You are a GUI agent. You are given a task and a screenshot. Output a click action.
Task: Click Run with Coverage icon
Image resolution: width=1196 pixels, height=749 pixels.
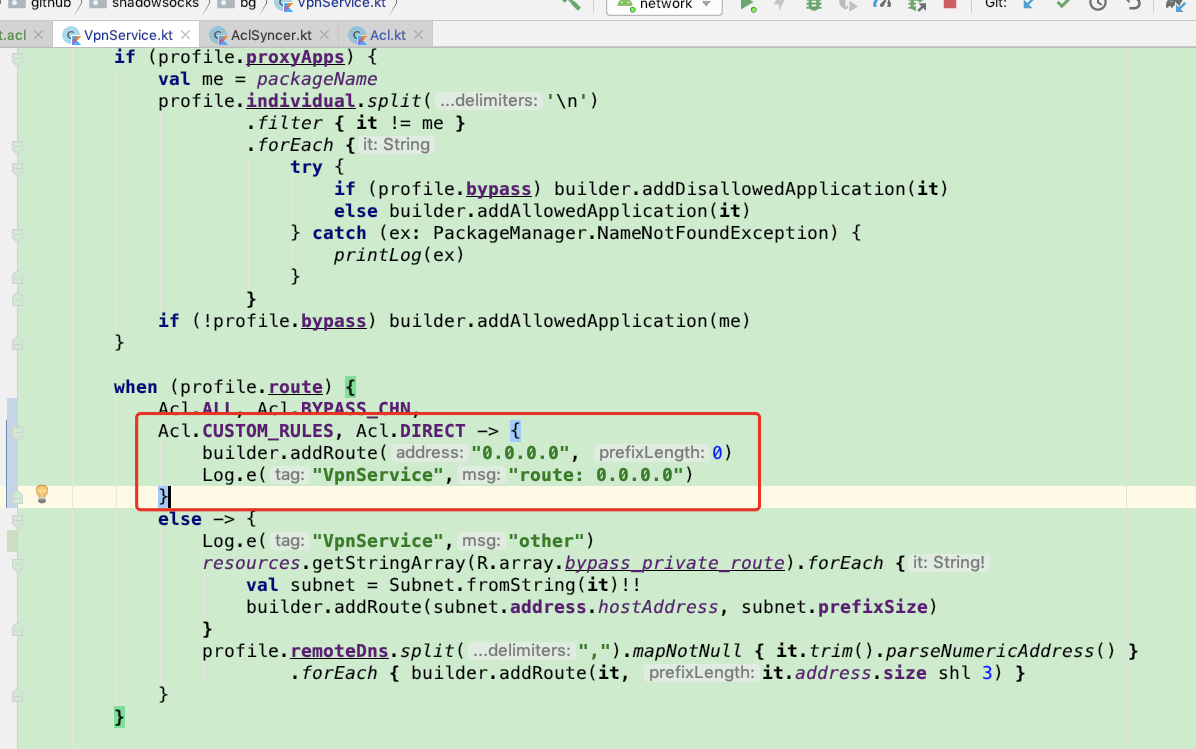pos(847,5)
